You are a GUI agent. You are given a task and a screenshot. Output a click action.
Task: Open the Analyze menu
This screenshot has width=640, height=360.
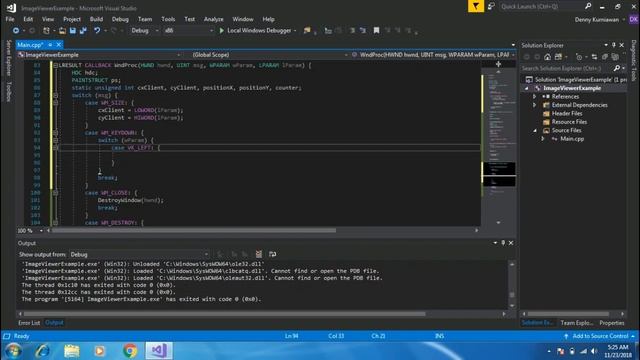point(213,19)
